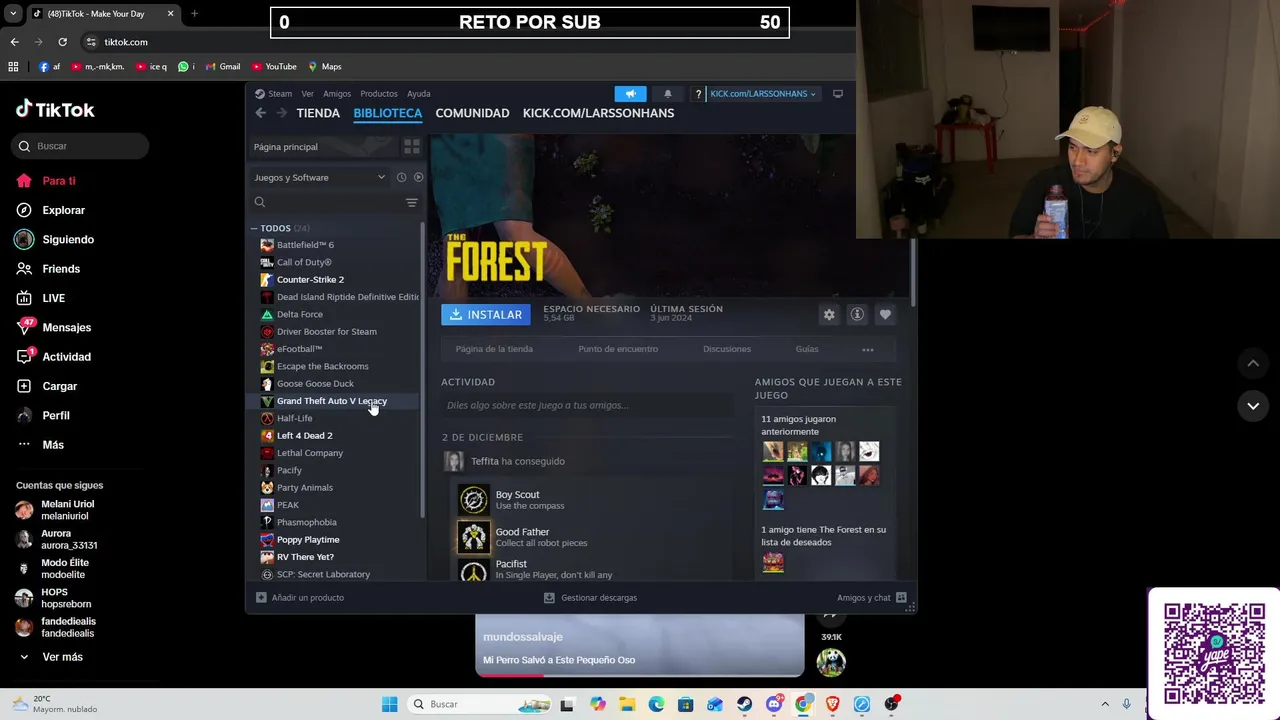Open the KICK.COM/LARSSONHANS profile tab

(x=598, y=113)
